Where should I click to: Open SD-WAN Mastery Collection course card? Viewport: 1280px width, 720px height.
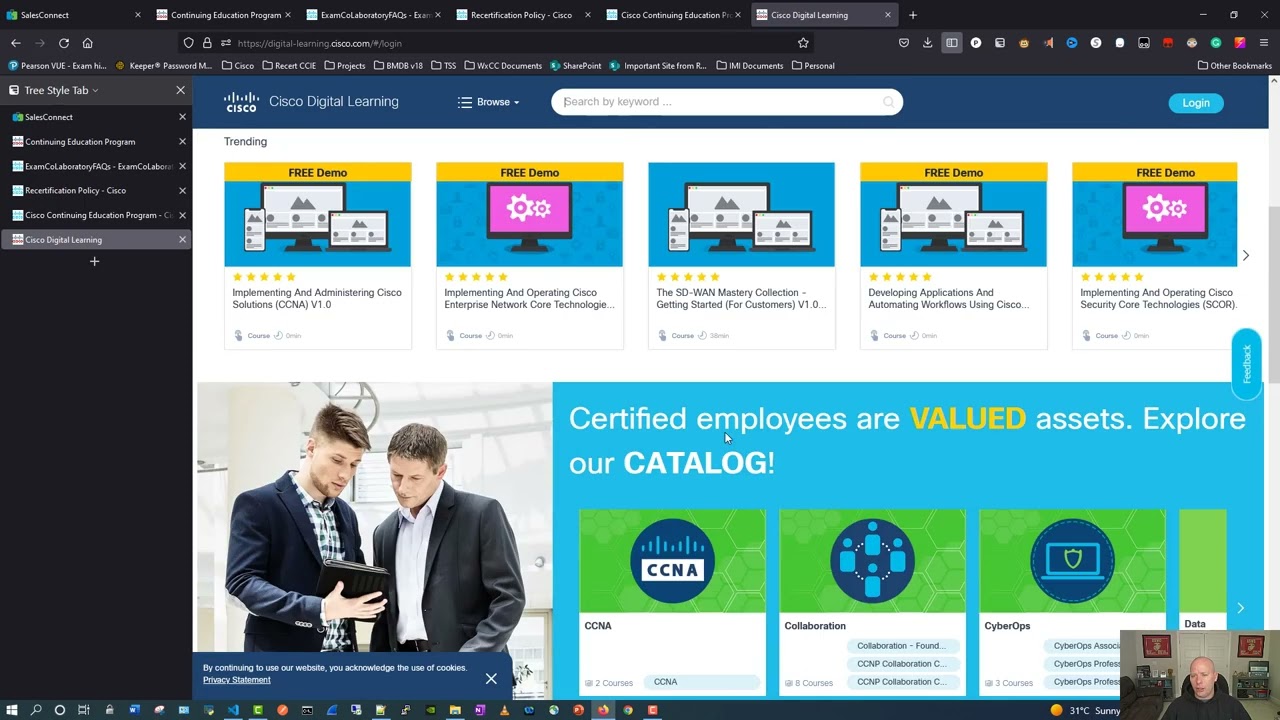coord(742,256)
